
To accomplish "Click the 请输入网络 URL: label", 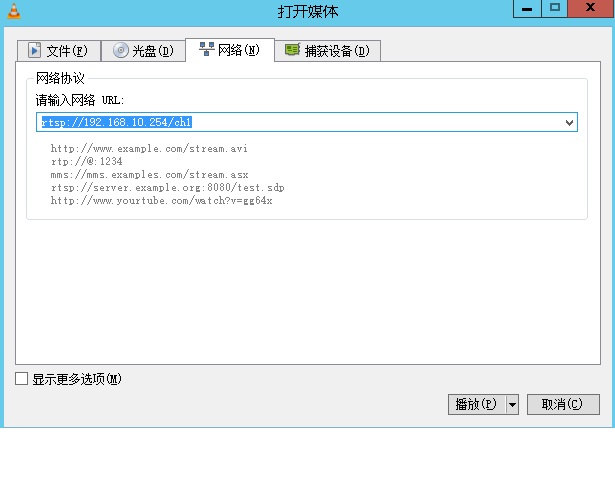I will pyautogui.click(x=80, y=100).
